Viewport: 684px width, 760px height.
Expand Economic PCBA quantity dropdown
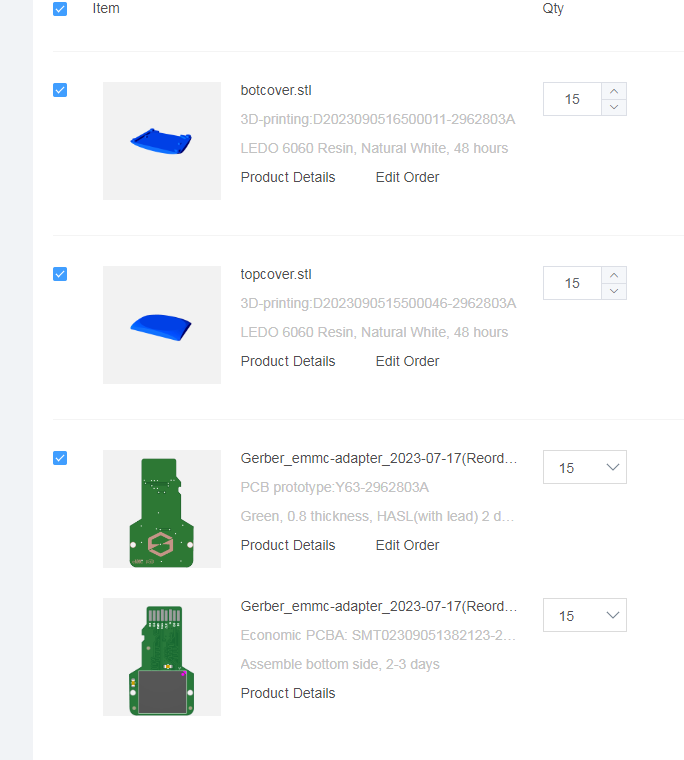click(585, 615)
